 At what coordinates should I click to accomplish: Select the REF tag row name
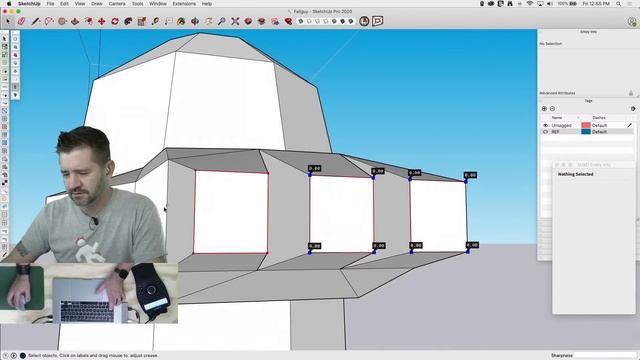(x=555, y=132)
